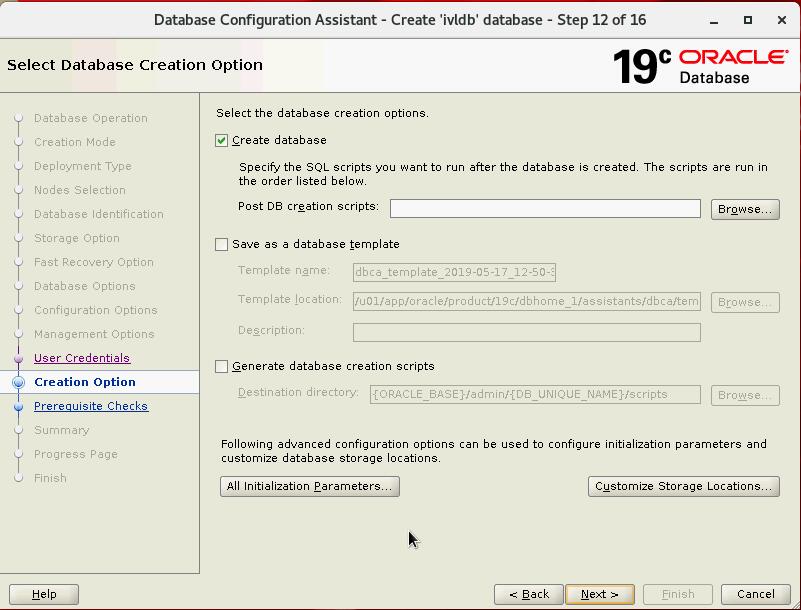Click the Prerequisite Checks step bullet icon
Image resolution: width=801 pixels, height=610 pixels.
18,406
